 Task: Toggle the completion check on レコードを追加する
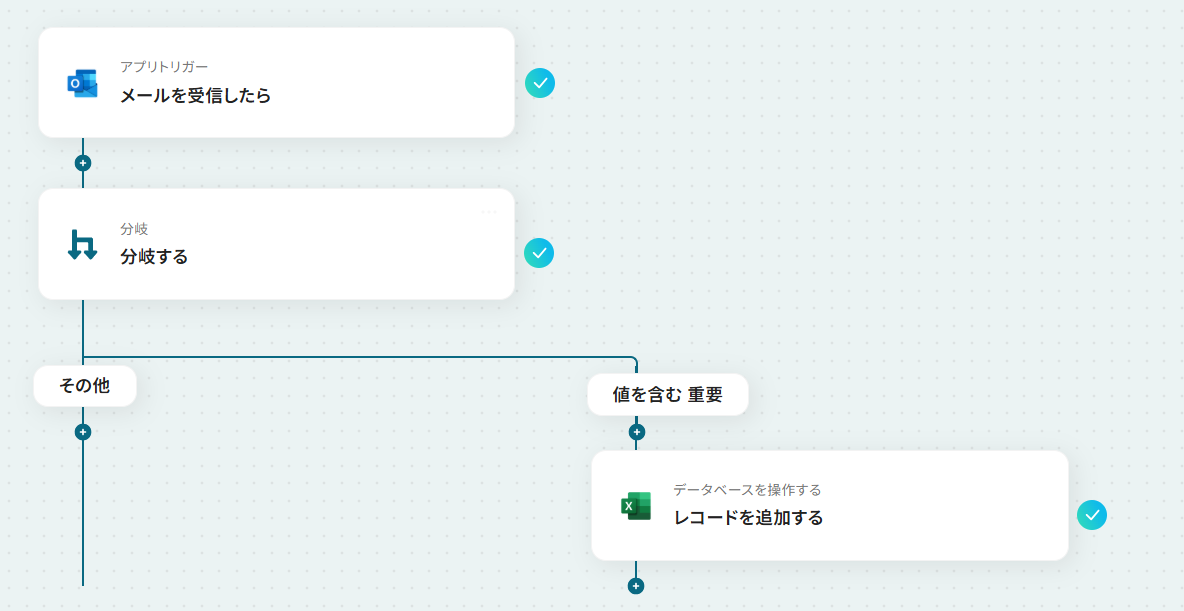click(1091, 515)
